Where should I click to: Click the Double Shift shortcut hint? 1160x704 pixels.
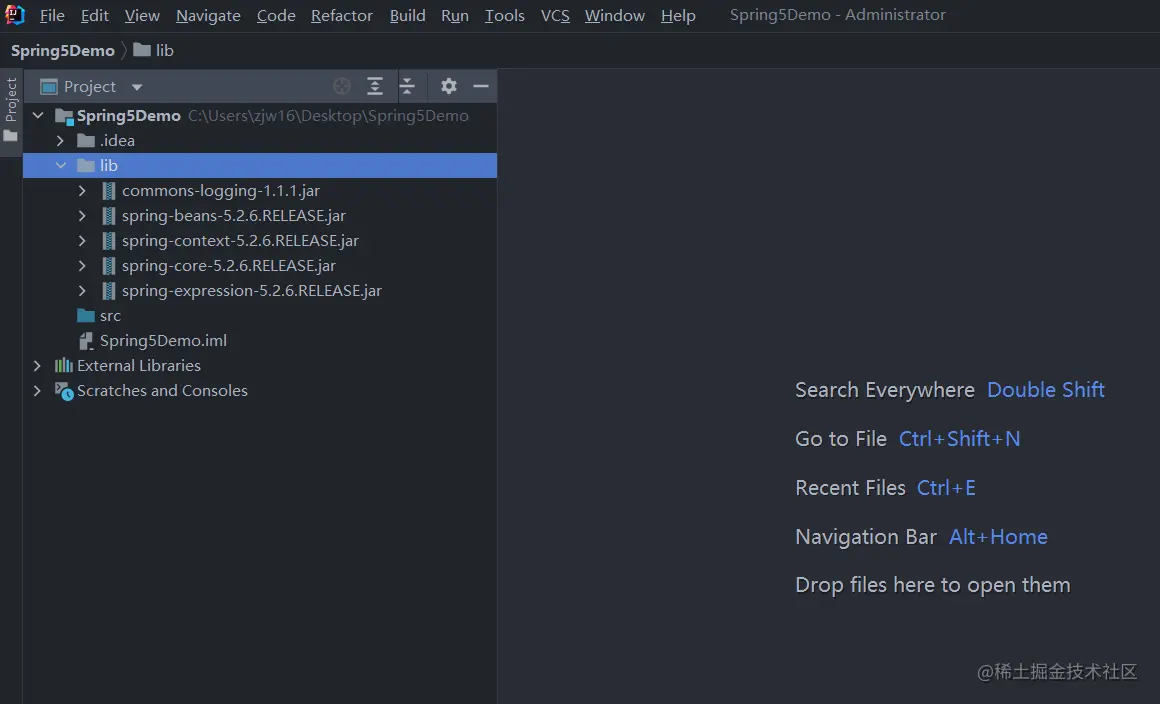(x=1046, y=390)
